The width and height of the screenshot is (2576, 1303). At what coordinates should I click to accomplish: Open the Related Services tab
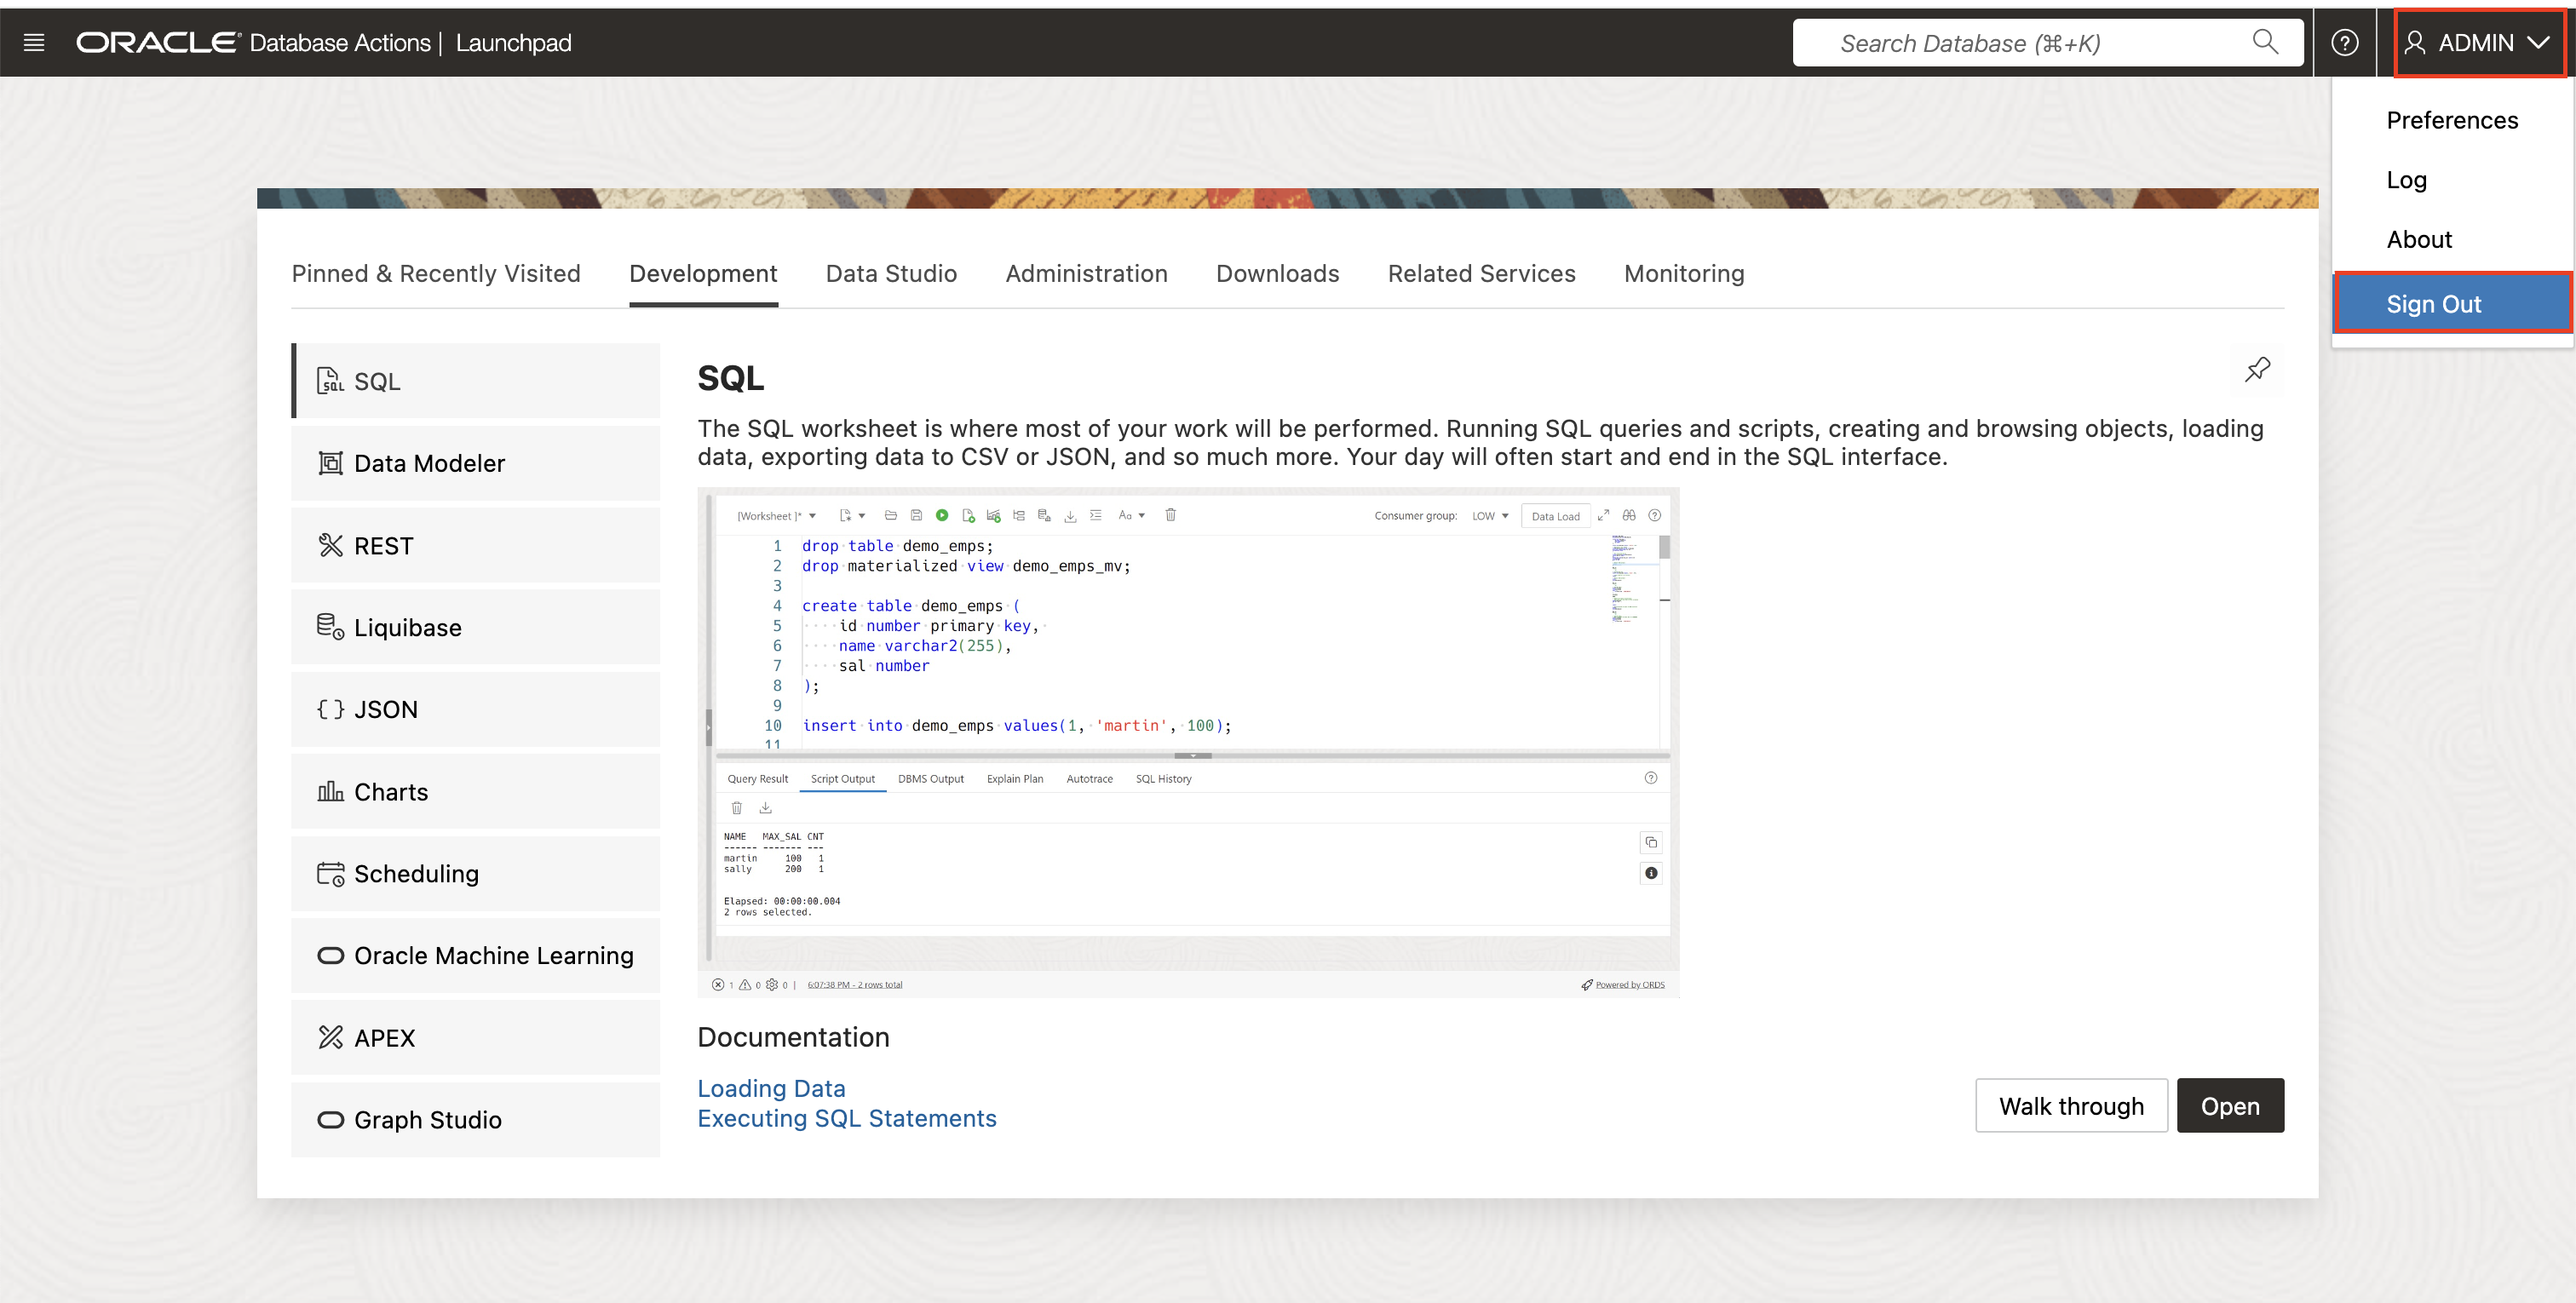1481,274
